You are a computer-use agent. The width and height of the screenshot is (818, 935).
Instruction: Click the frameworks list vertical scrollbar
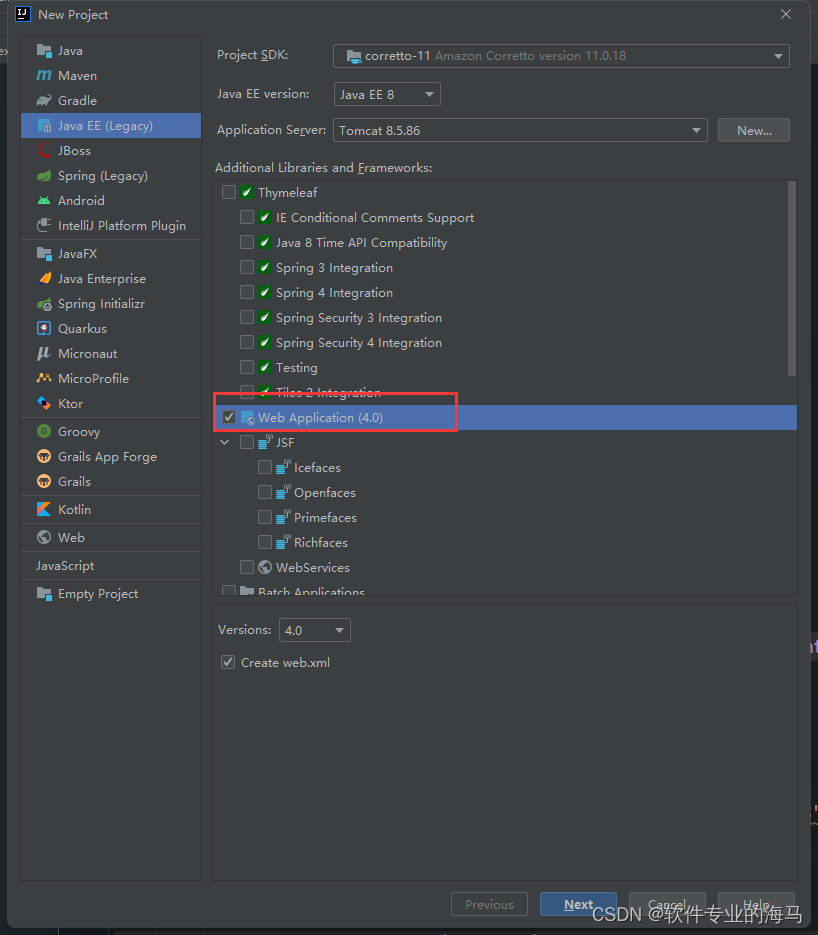point(792,278)
